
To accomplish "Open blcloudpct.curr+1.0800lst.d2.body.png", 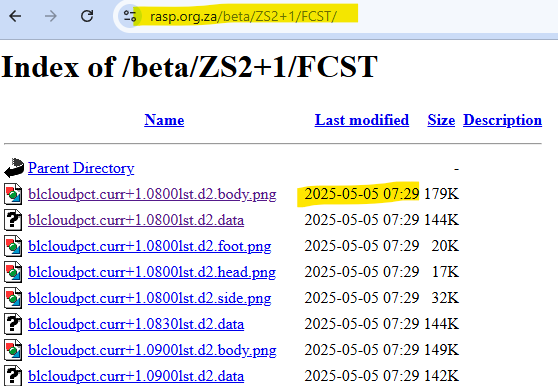I will pos(152,194).
